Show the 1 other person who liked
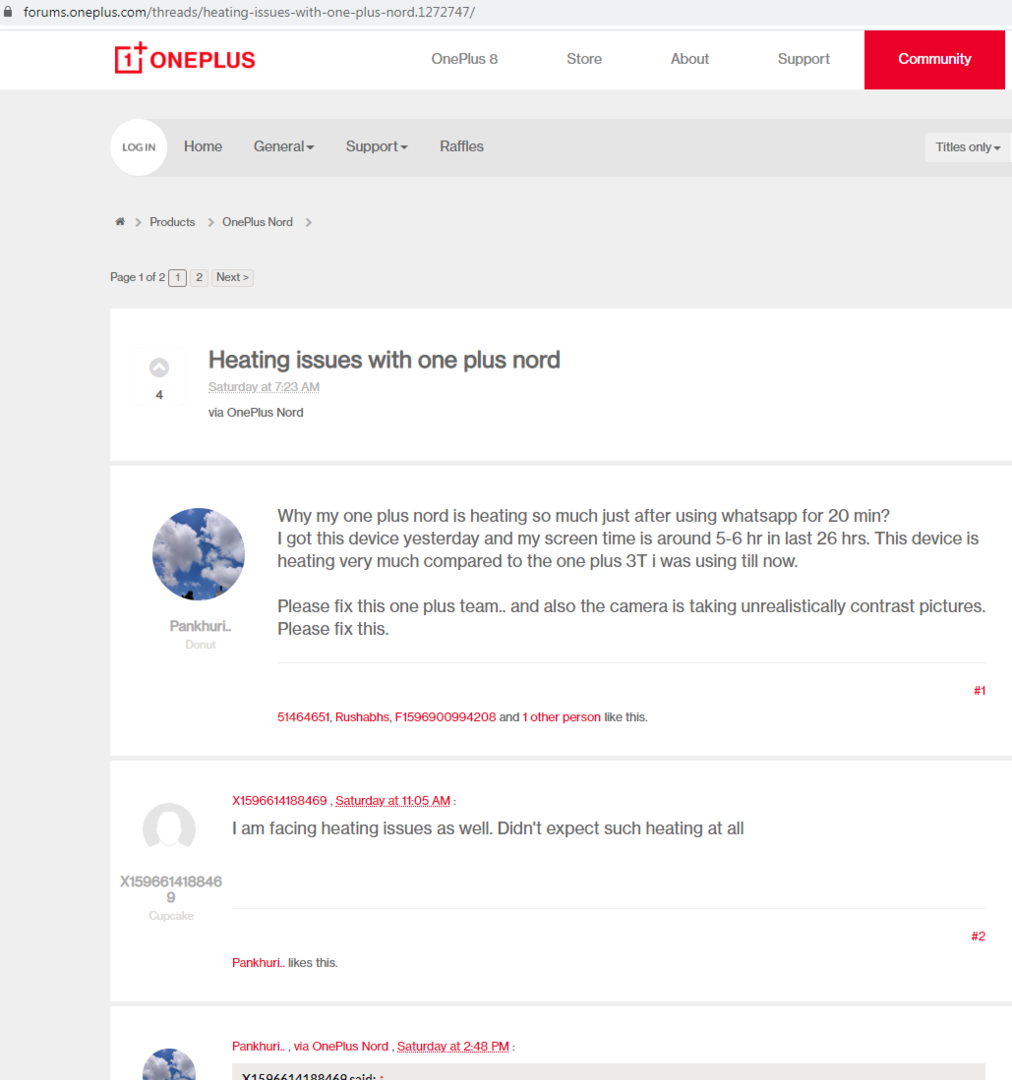 coord(561,717)
